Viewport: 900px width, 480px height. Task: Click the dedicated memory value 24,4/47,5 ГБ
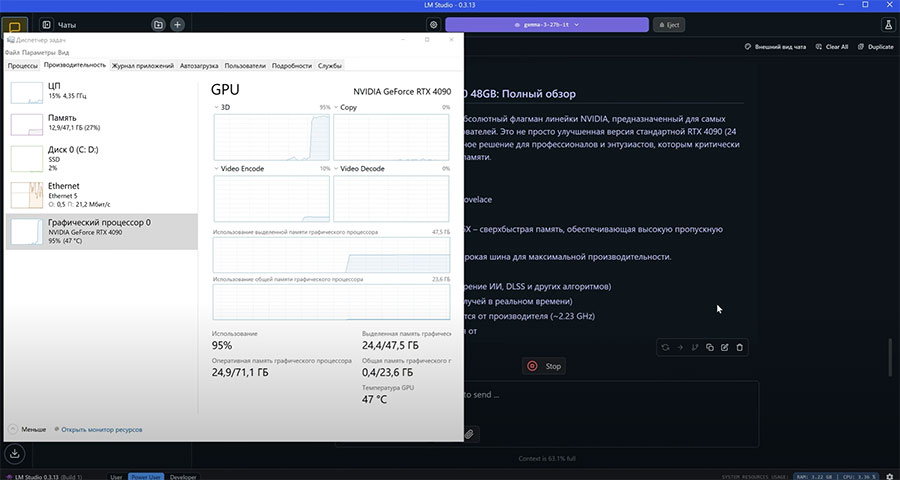pyautogui.click(x=390, y=345)
